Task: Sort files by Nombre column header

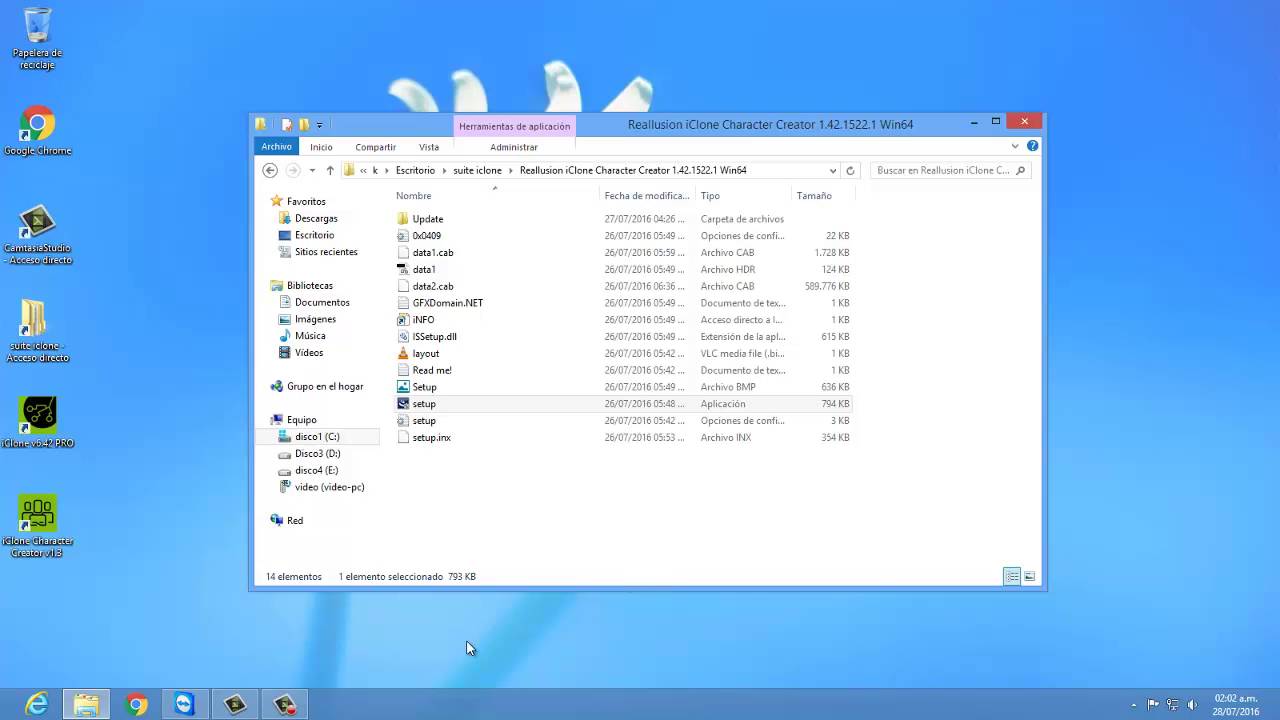Action: [414, 196]
